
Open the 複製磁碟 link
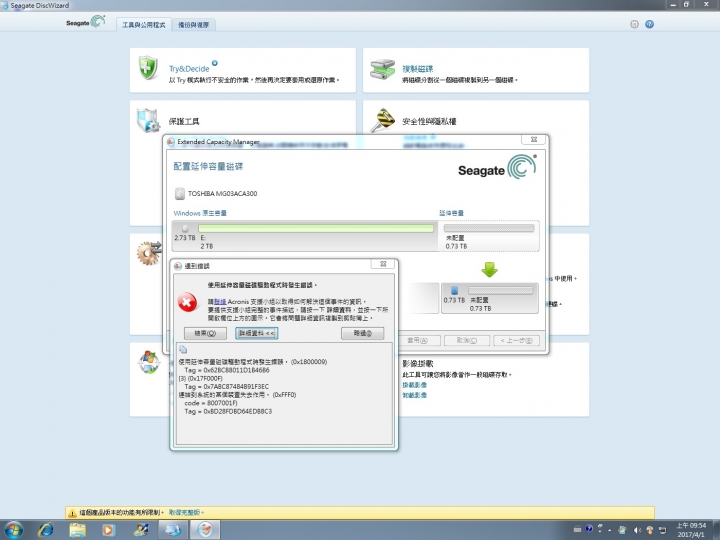pyautogui.click(x=417, y=69)
